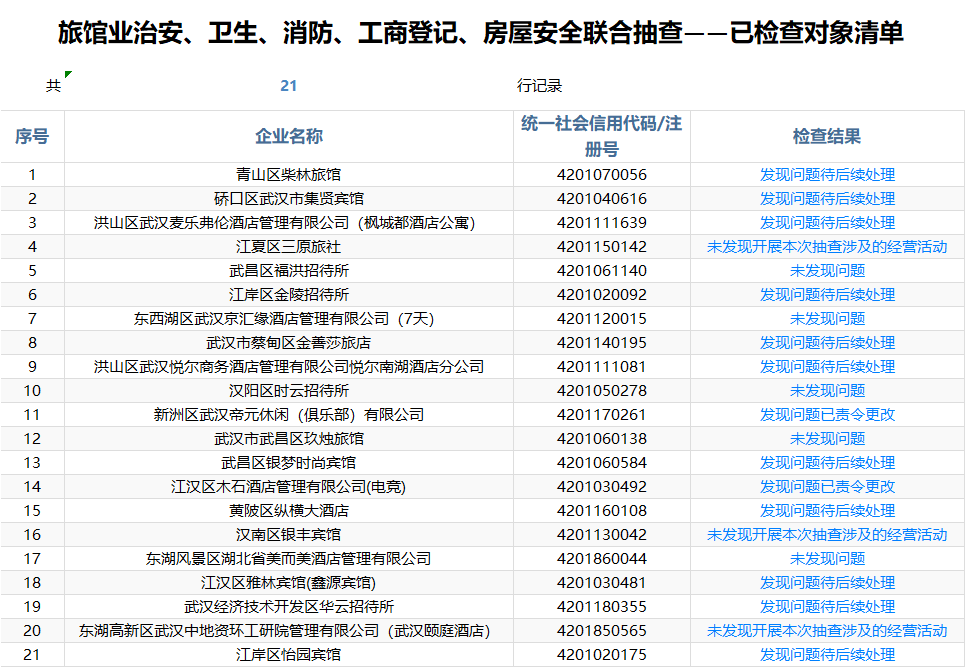Click registration code 4201020175

point(602,655)
